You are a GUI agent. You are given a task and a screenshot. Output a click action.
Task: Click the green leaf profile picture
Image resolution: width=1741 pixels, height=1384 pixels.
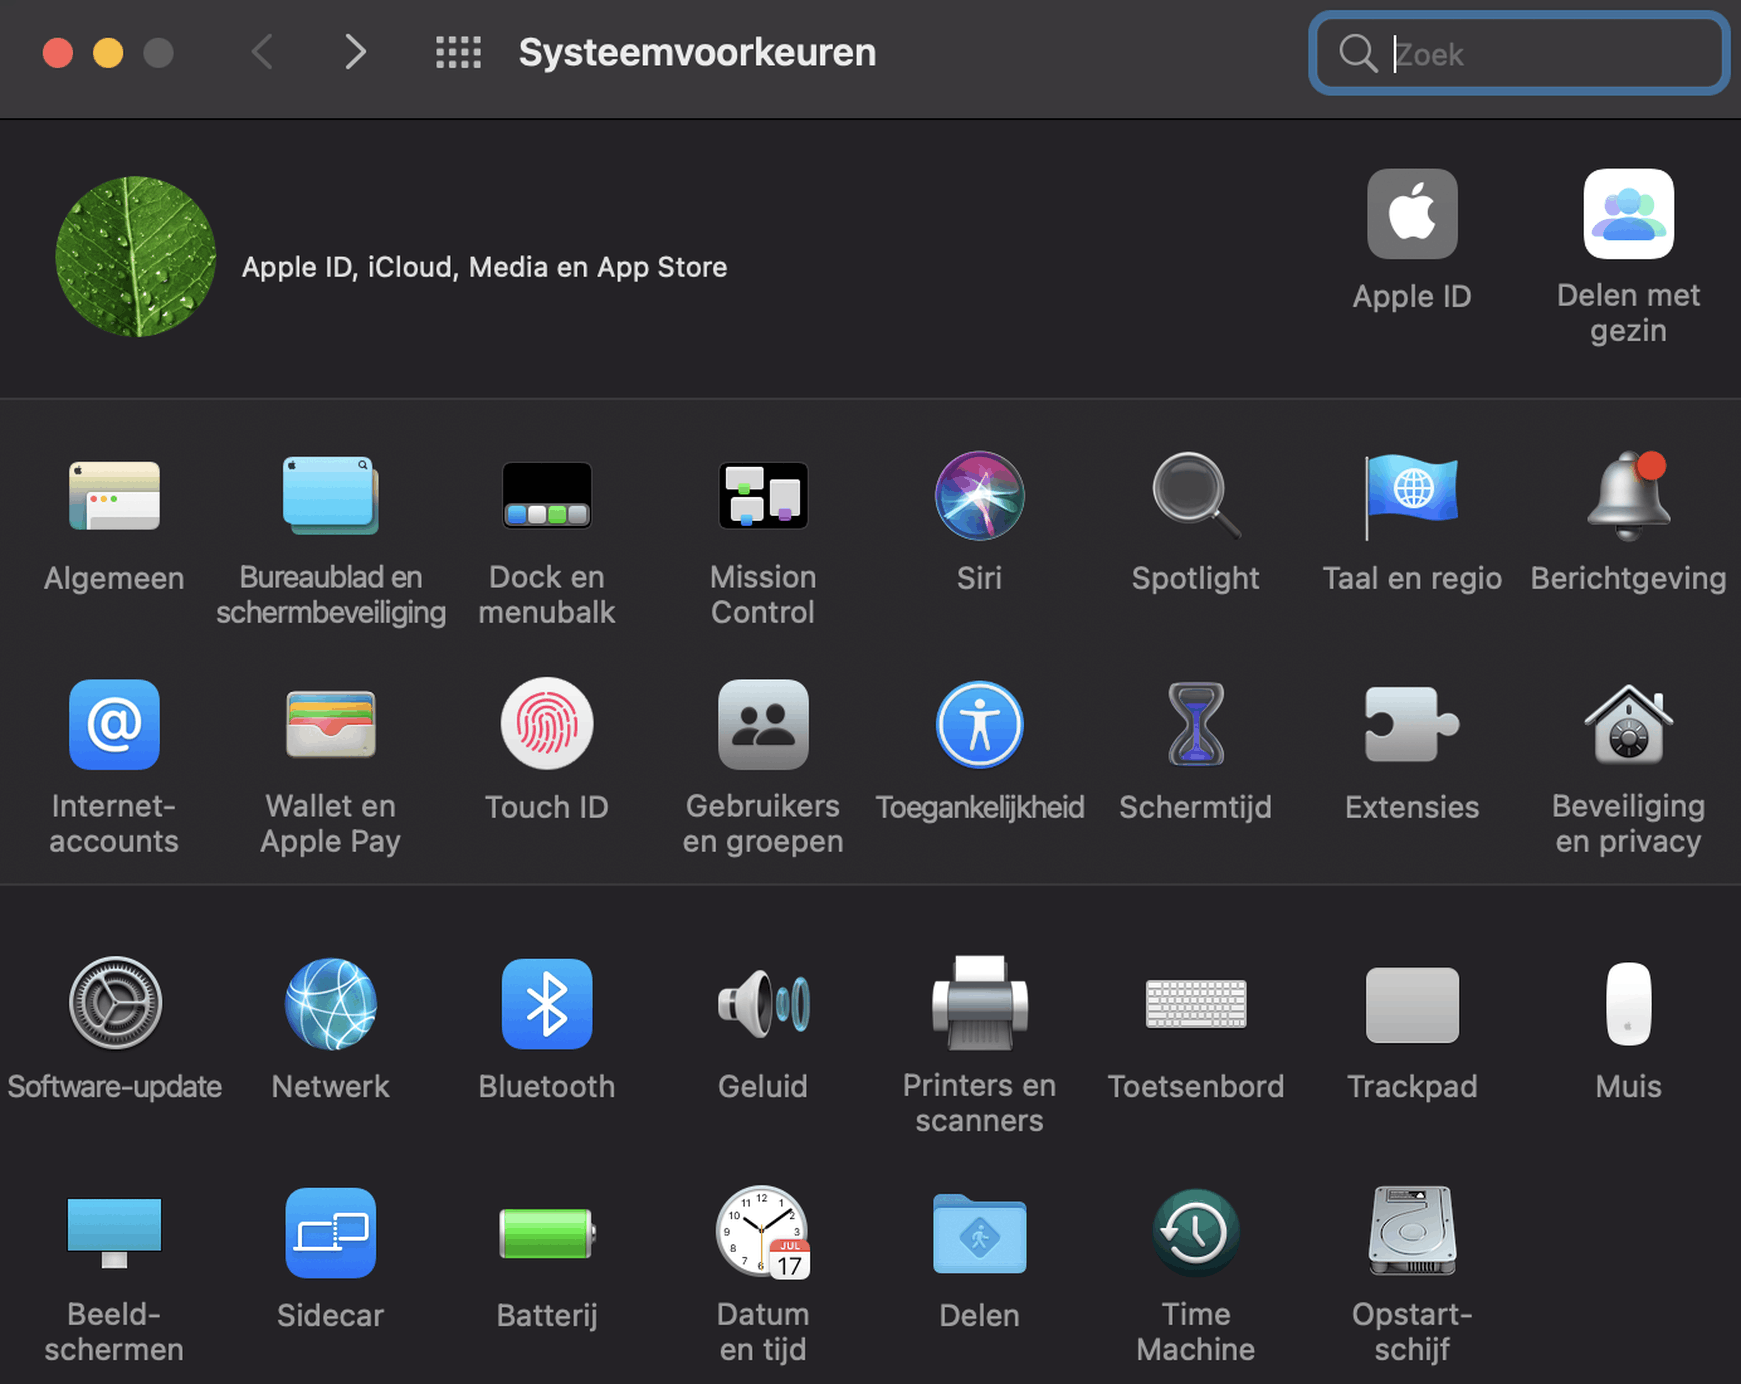[x=135, y=257]
